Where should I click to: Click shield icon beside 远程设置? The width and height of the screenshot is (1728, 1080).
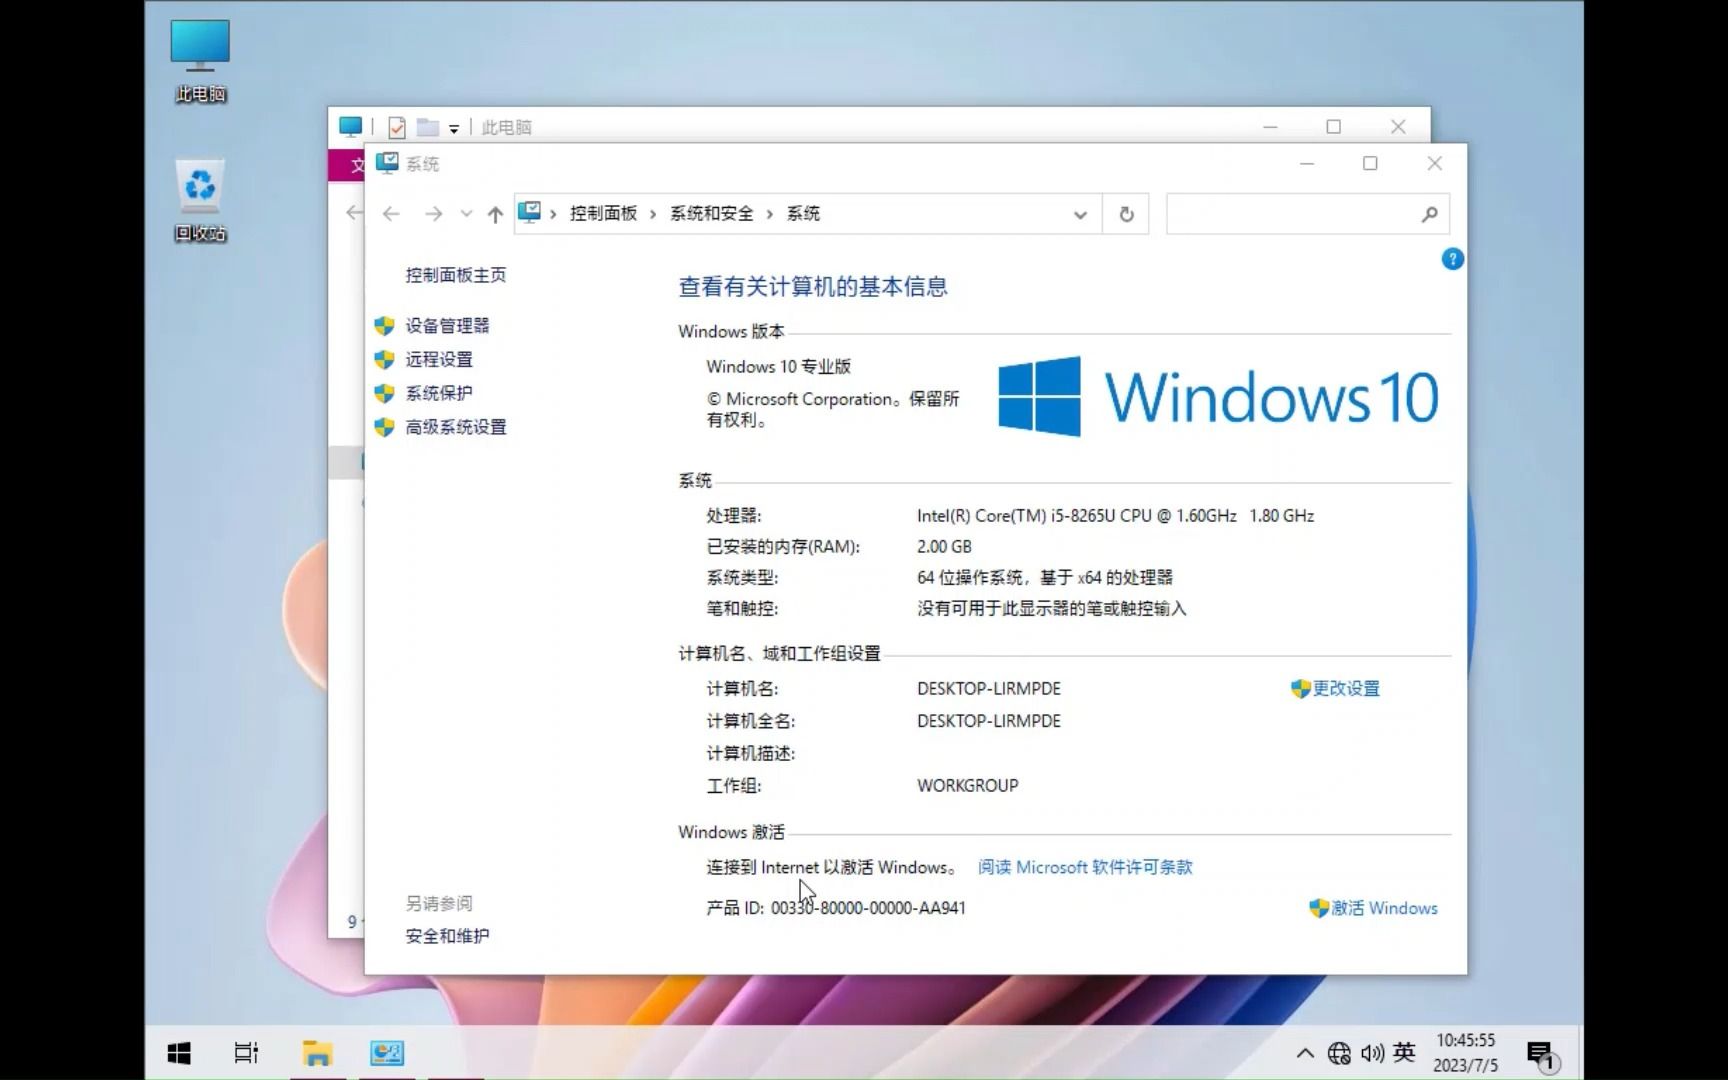coord(384,360)
